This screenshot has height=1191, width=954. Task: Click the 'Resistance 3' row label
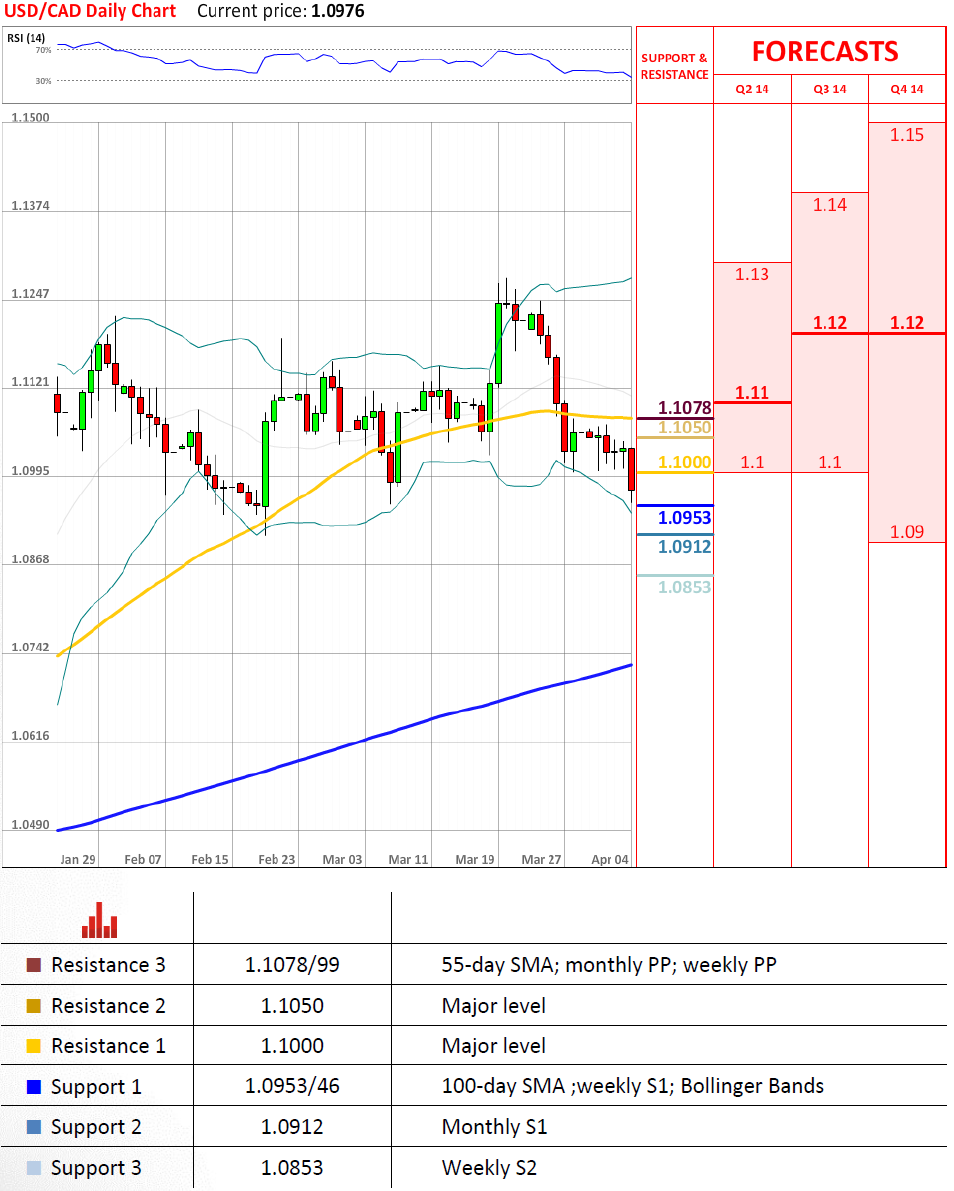pos(108,965)
